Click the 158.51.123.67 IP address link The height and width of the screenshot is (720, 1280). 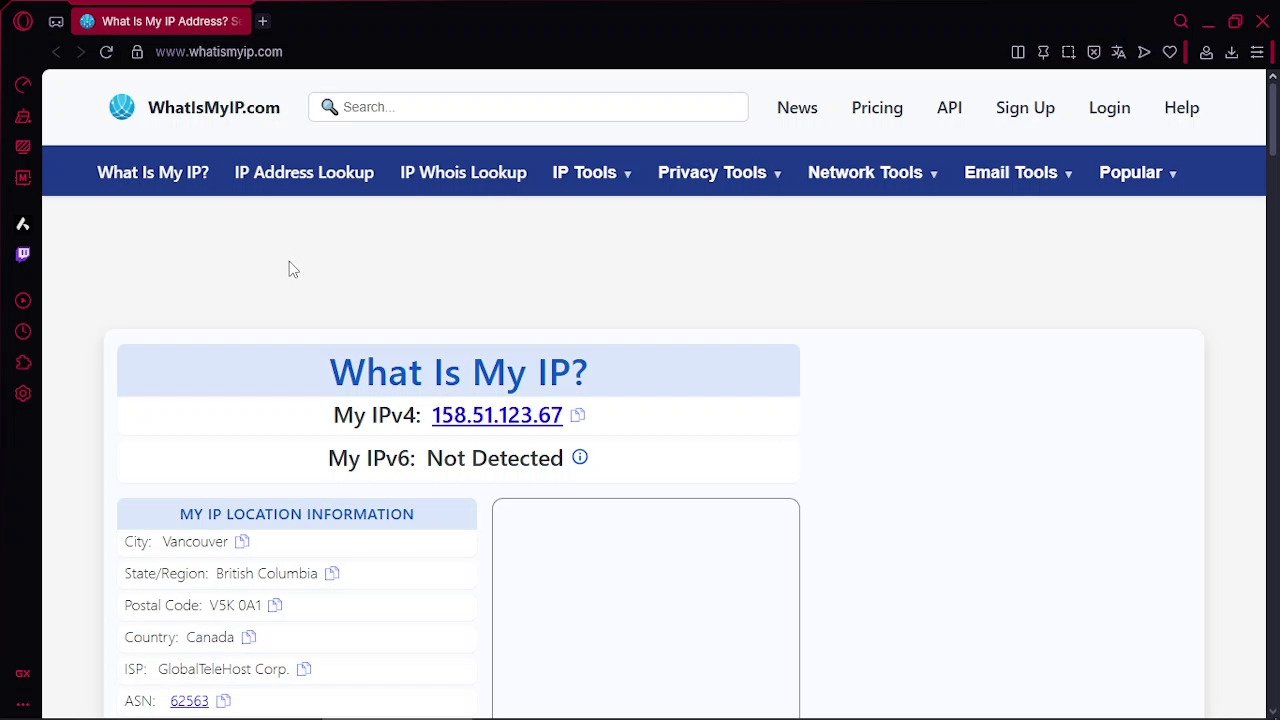click(497, 415)
